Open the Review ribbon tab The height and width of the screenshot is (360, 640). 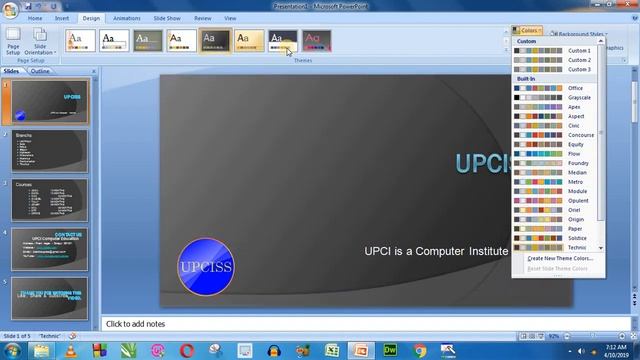tap(202, 18)
